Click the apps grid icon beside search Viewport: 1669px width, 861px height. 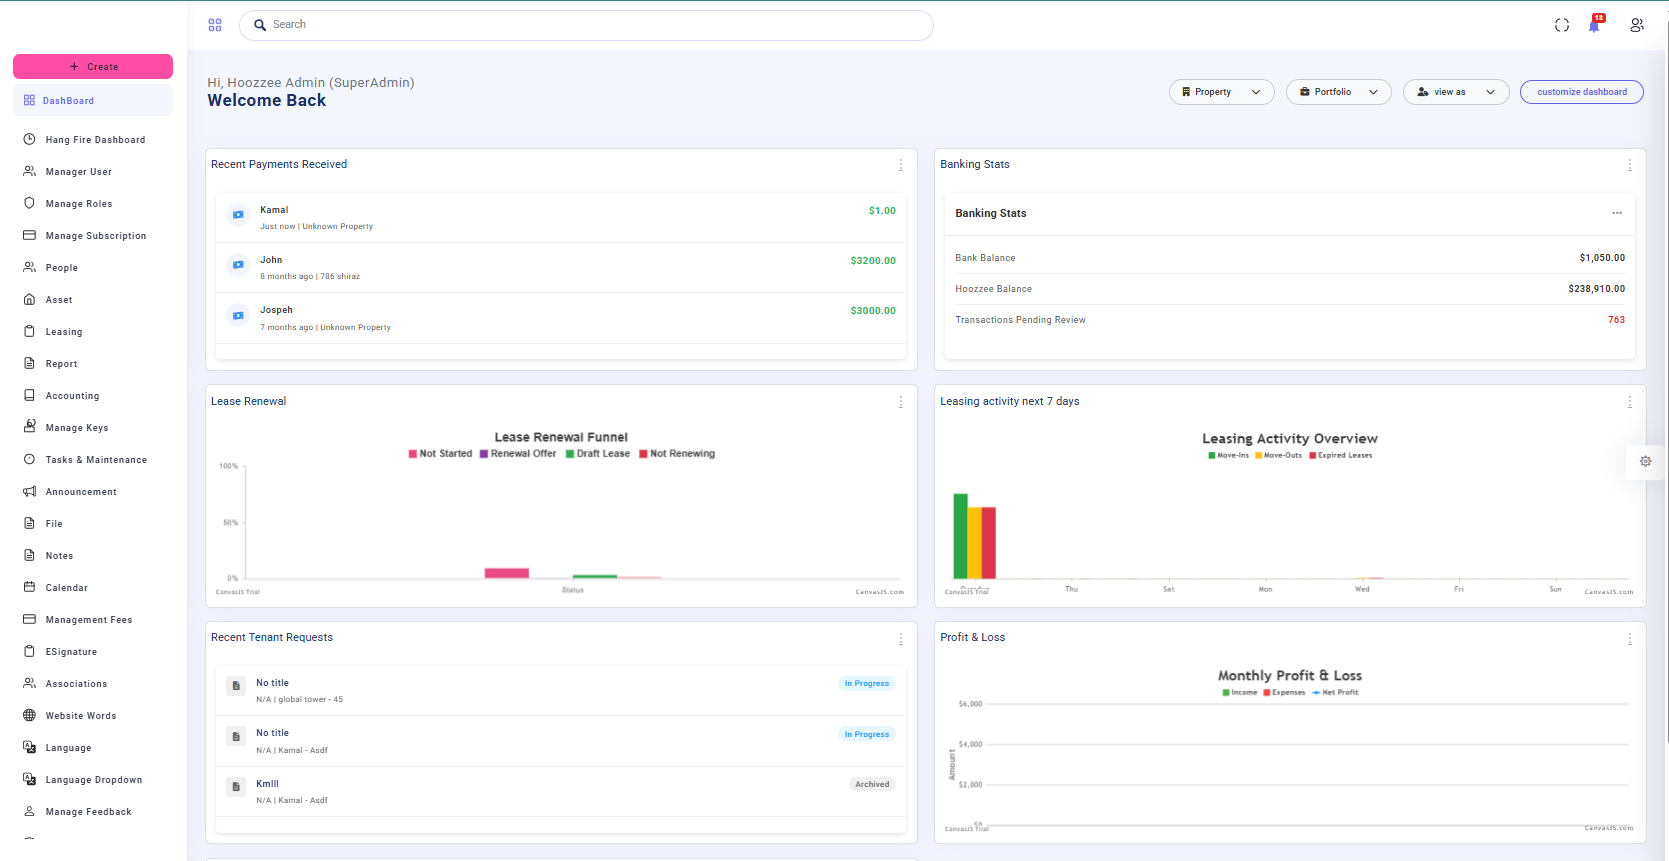215,25
